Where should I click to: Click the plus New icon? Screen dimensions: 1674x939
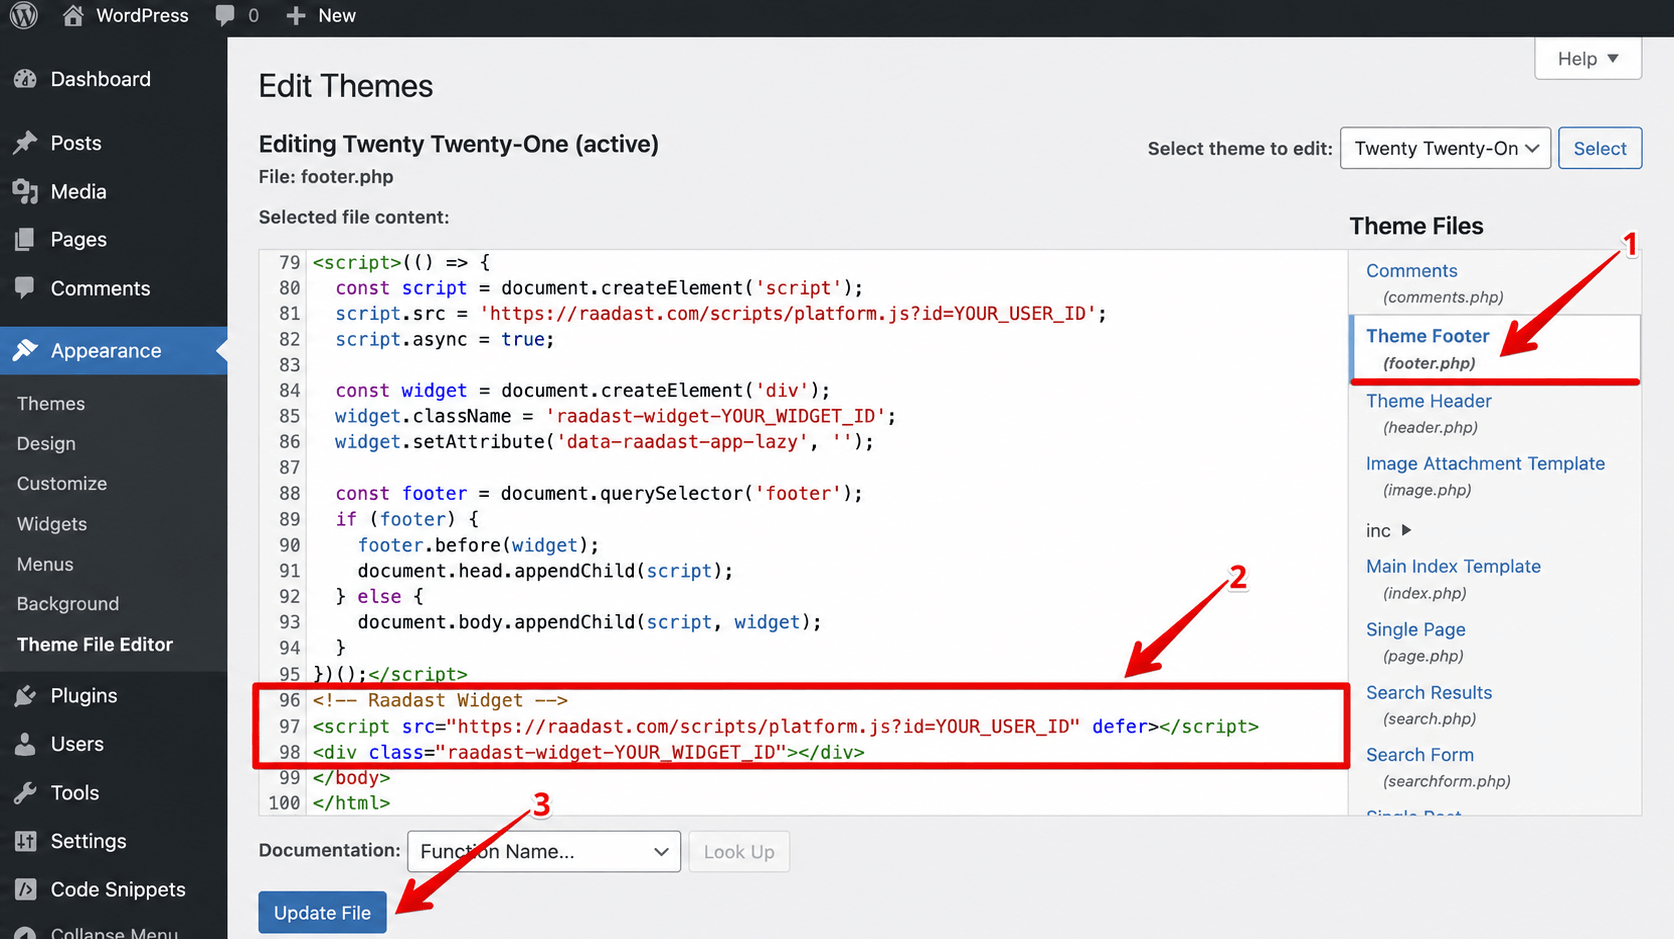(295, 16)
